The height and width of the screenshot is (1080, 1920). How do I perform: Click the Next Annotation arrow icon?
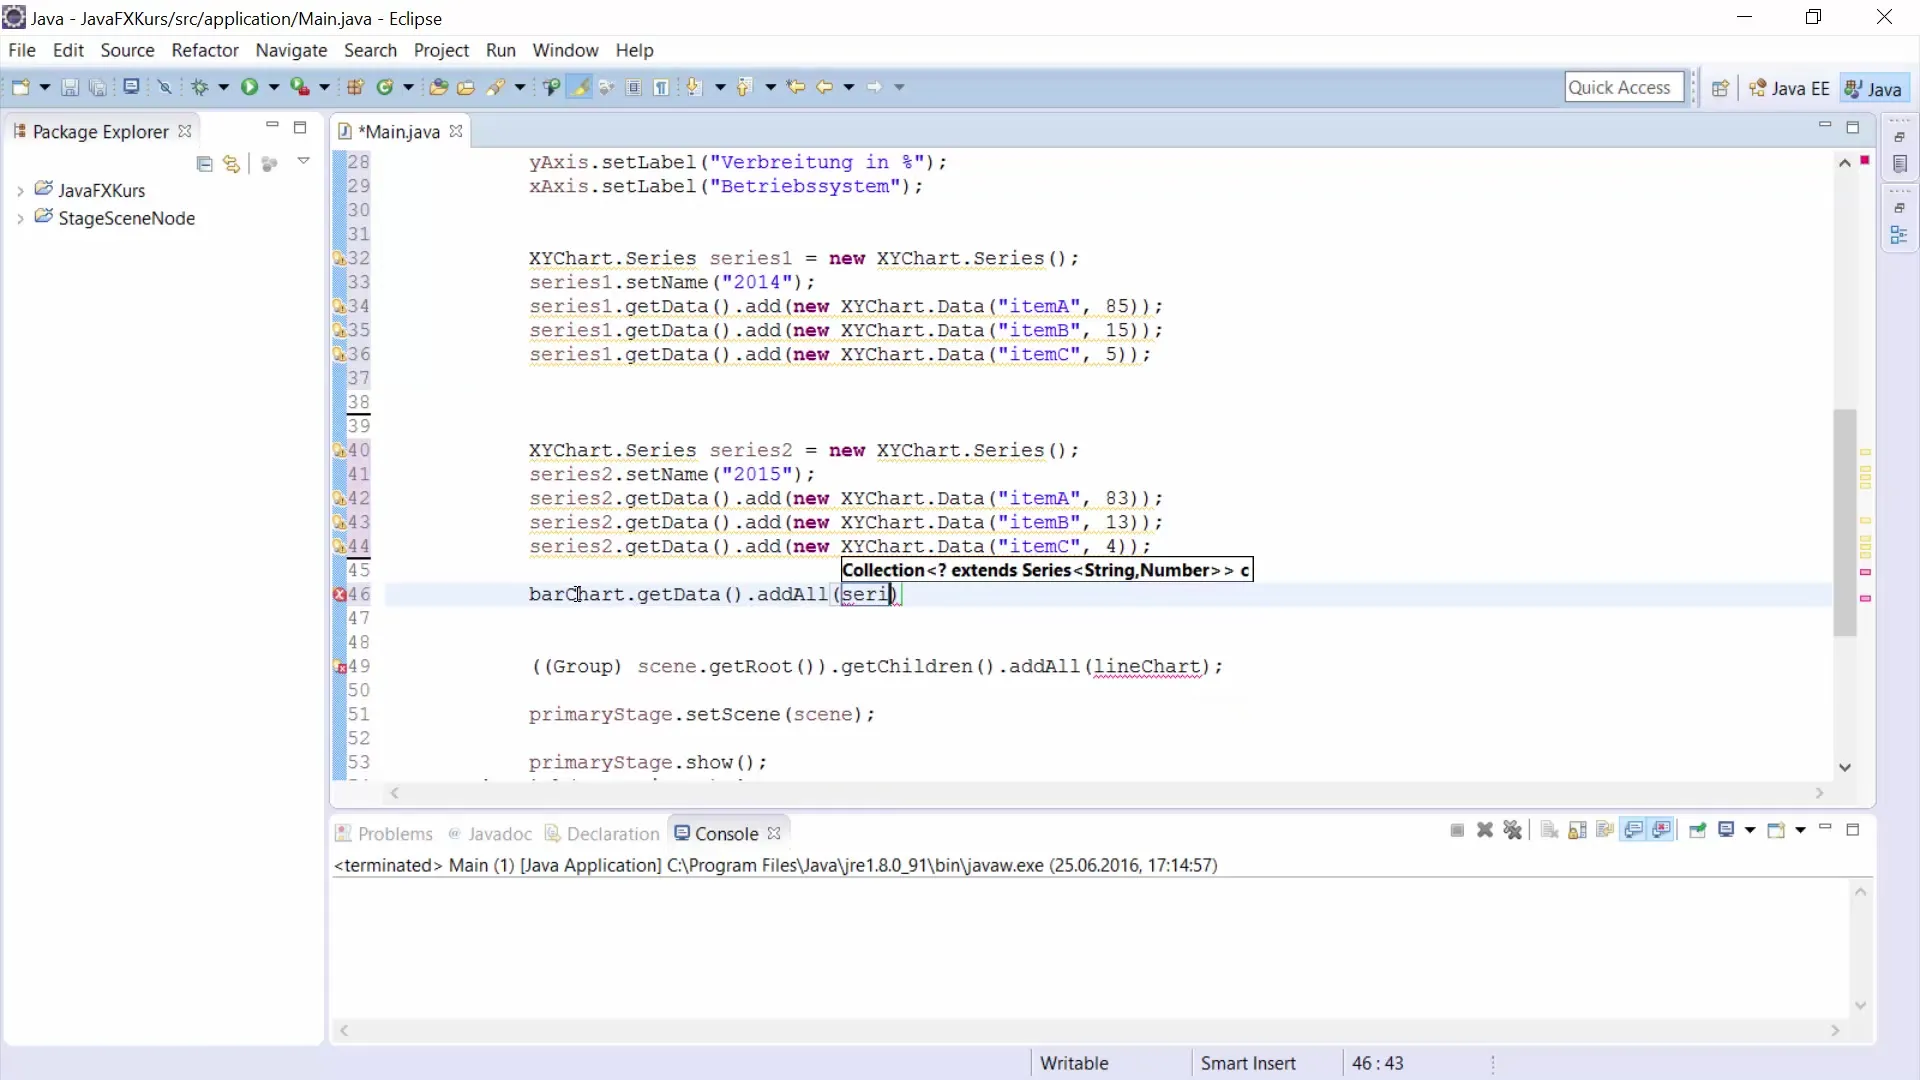(694, 87)
